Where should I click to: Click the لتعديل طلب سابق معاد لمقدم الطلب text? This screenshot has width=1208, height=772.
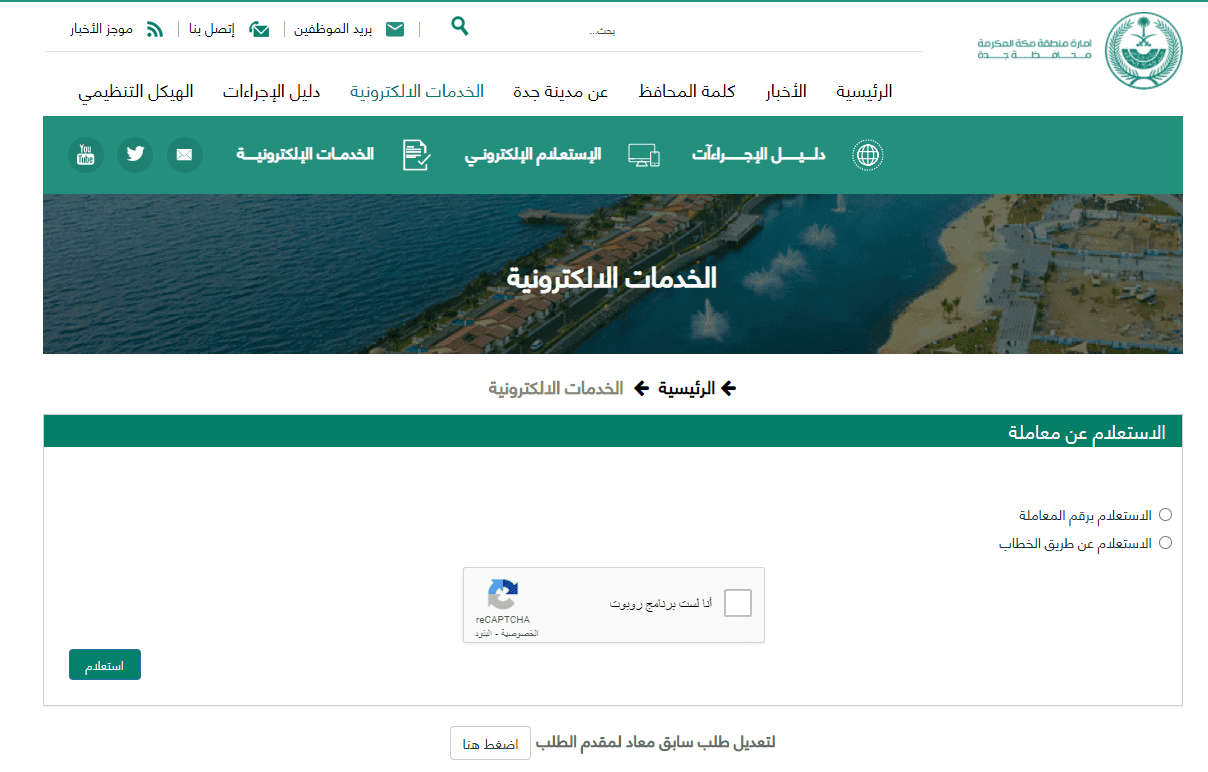(x=656, y=743)
